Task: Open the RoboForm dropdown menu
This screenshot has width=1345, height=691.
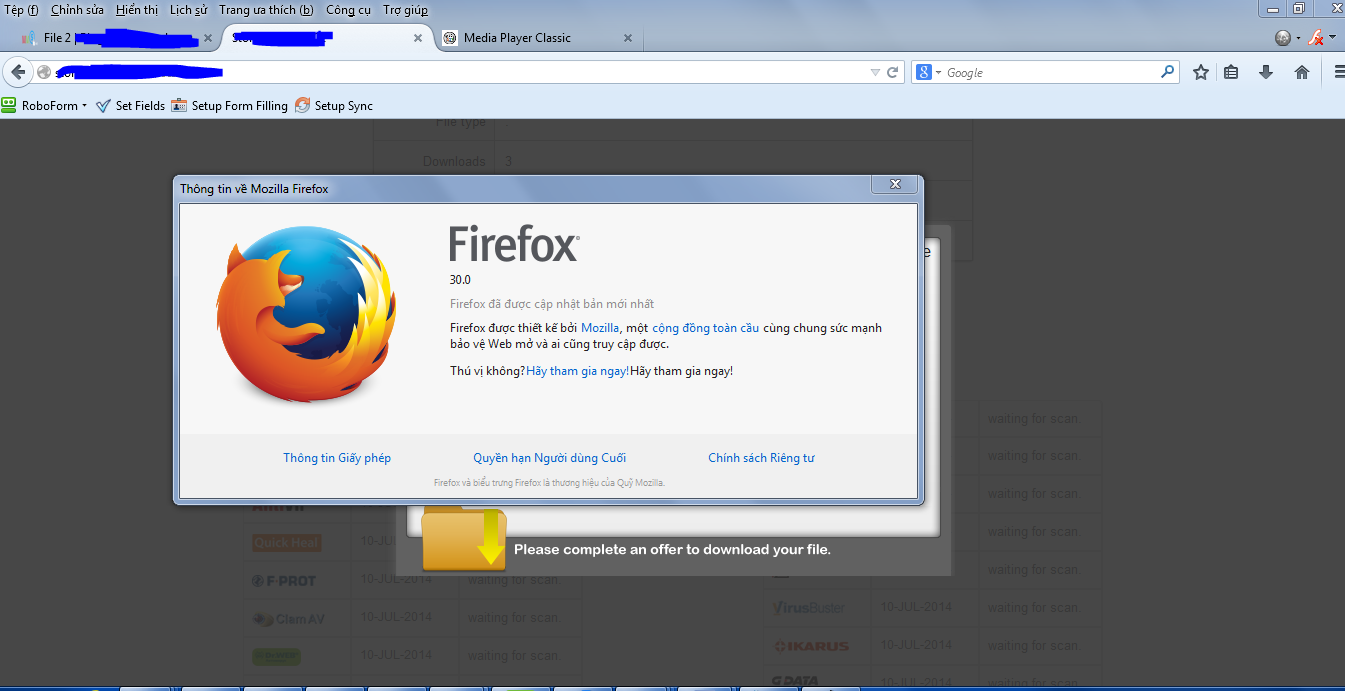Action: (x=85, y=106)
